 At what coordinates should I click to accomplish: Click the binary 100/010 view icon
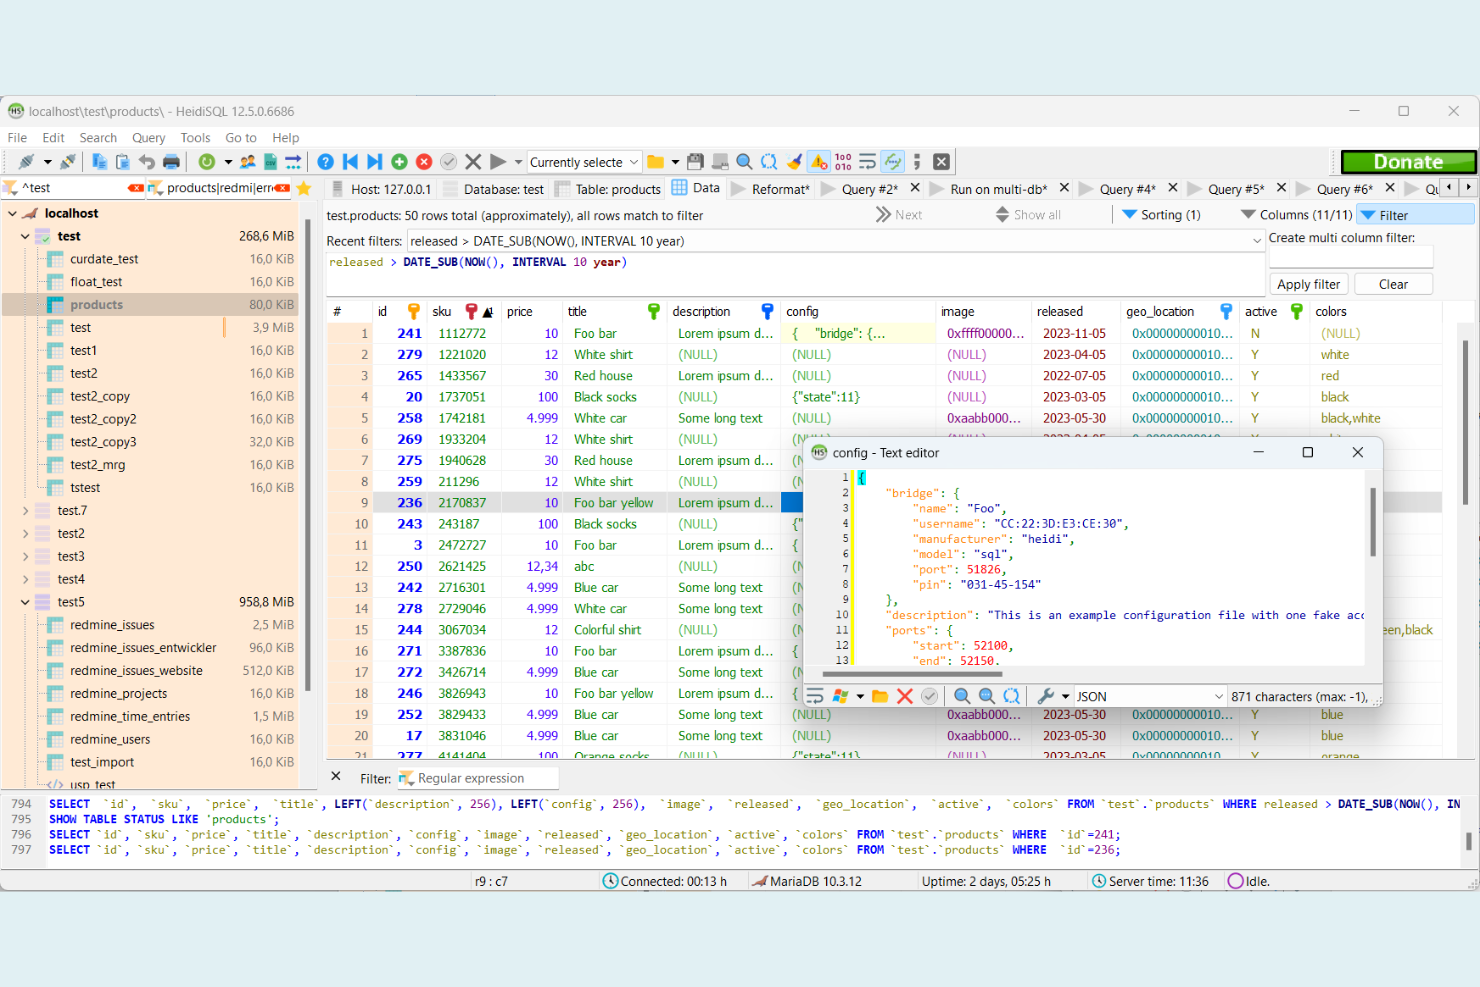(843, 162)
